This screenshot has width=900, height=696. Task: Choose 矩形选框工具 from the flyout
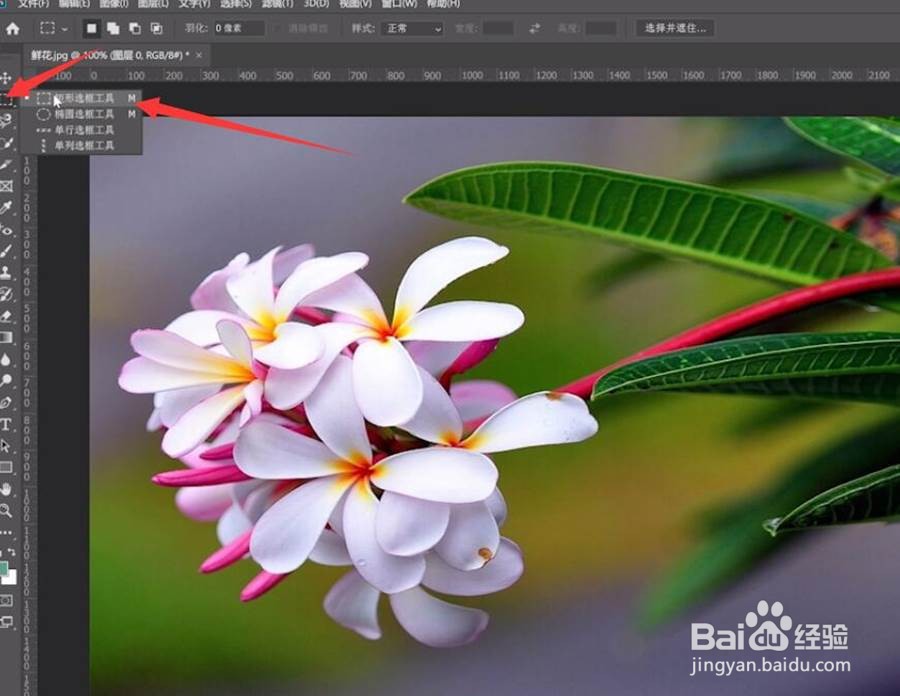tap(80, 98)
